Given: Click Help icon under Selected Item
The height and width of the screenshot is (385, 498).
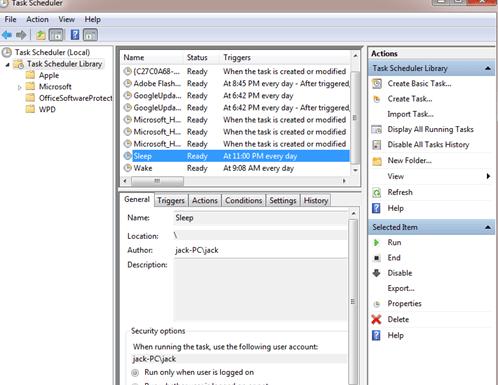Looking at the screenshot, I should (x=376, y=335).
